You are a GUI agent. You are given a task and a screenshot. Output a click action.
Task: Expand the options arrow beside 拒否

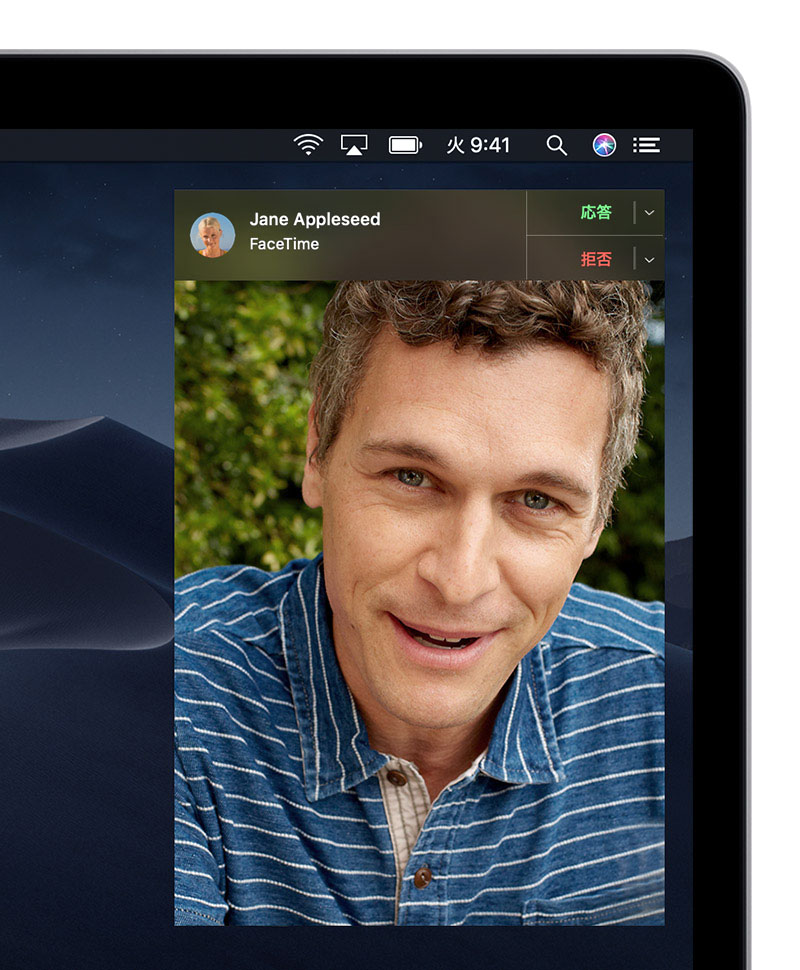pyautogui.click(x=649, y=260)
